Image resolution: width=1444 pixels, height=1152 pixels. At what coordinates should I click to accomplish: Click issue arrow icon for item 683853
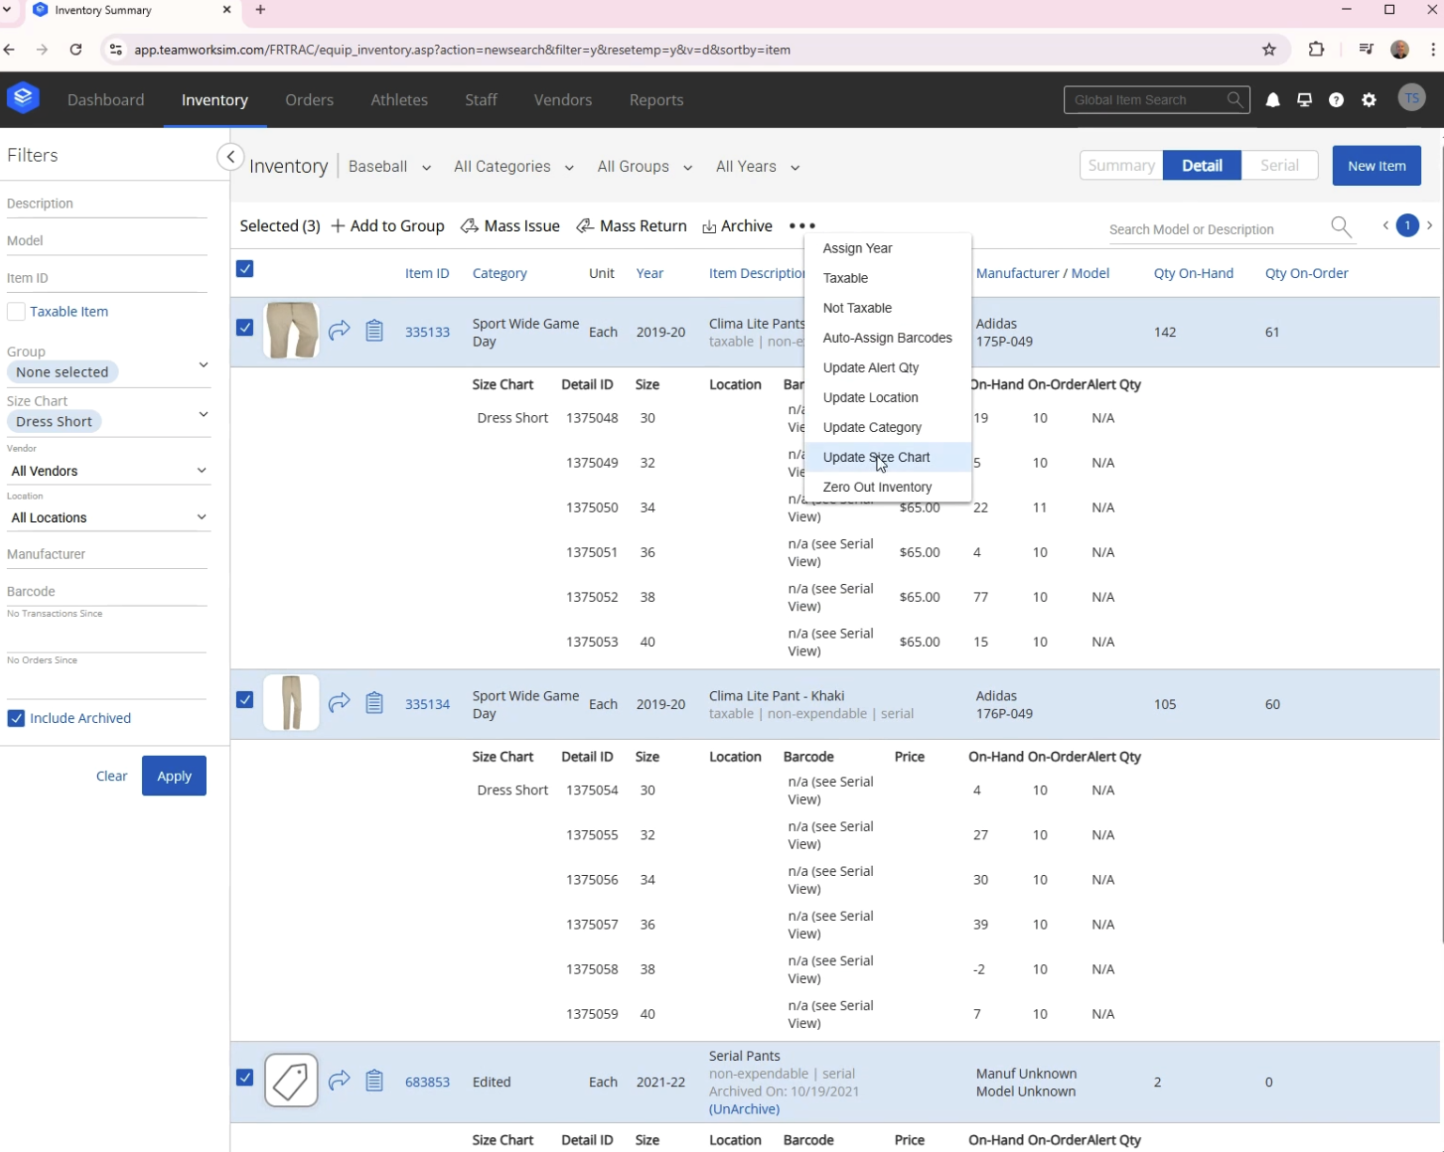point(339,1081)
